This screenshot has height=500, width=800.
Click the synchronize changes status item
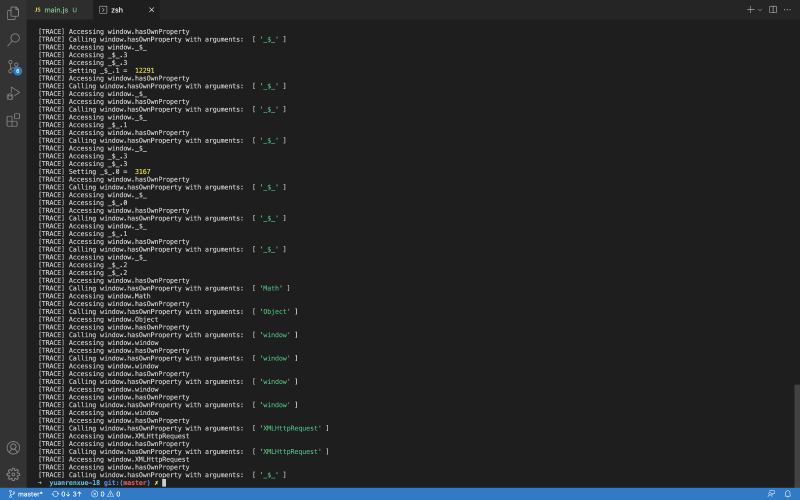pyautogui.click(x=66, y=494)
